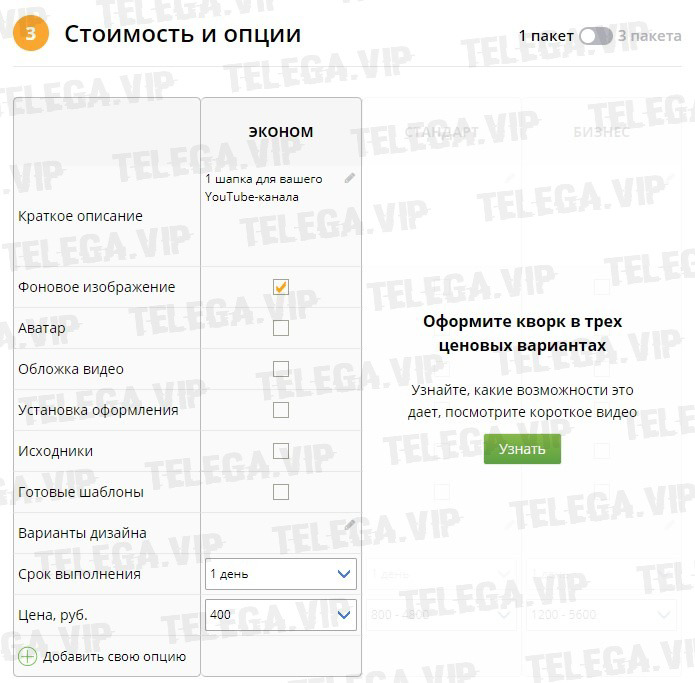Click Добавить свою опцию link
This screenshot has height=683, width=695.
(114, 657)
